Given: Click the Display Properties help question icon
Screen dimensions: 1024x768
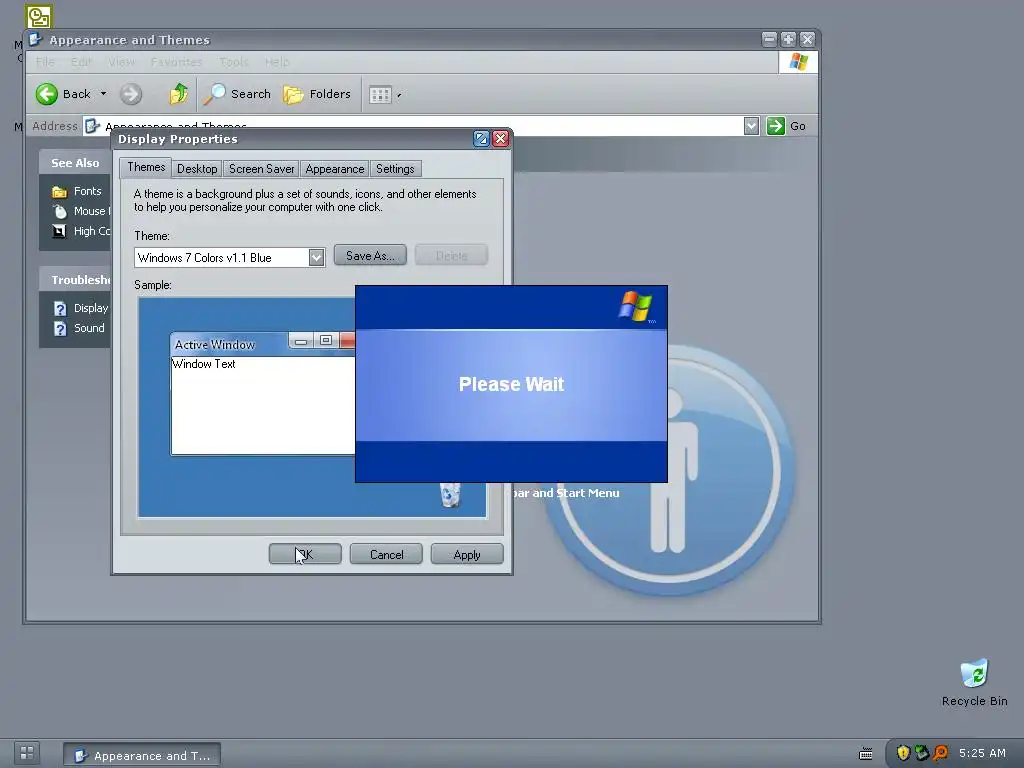Looking at the screenshot, I should click(481, 138).
